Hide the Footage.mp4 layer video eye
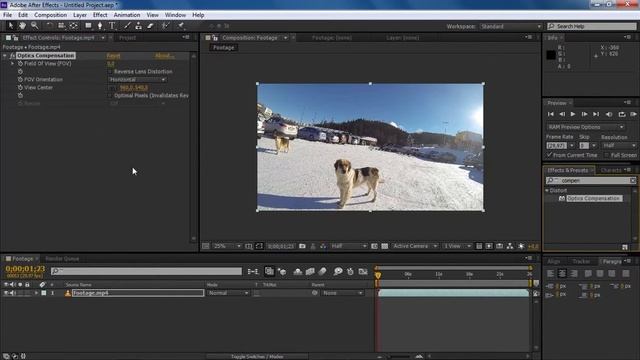 (x=6, y=293)
